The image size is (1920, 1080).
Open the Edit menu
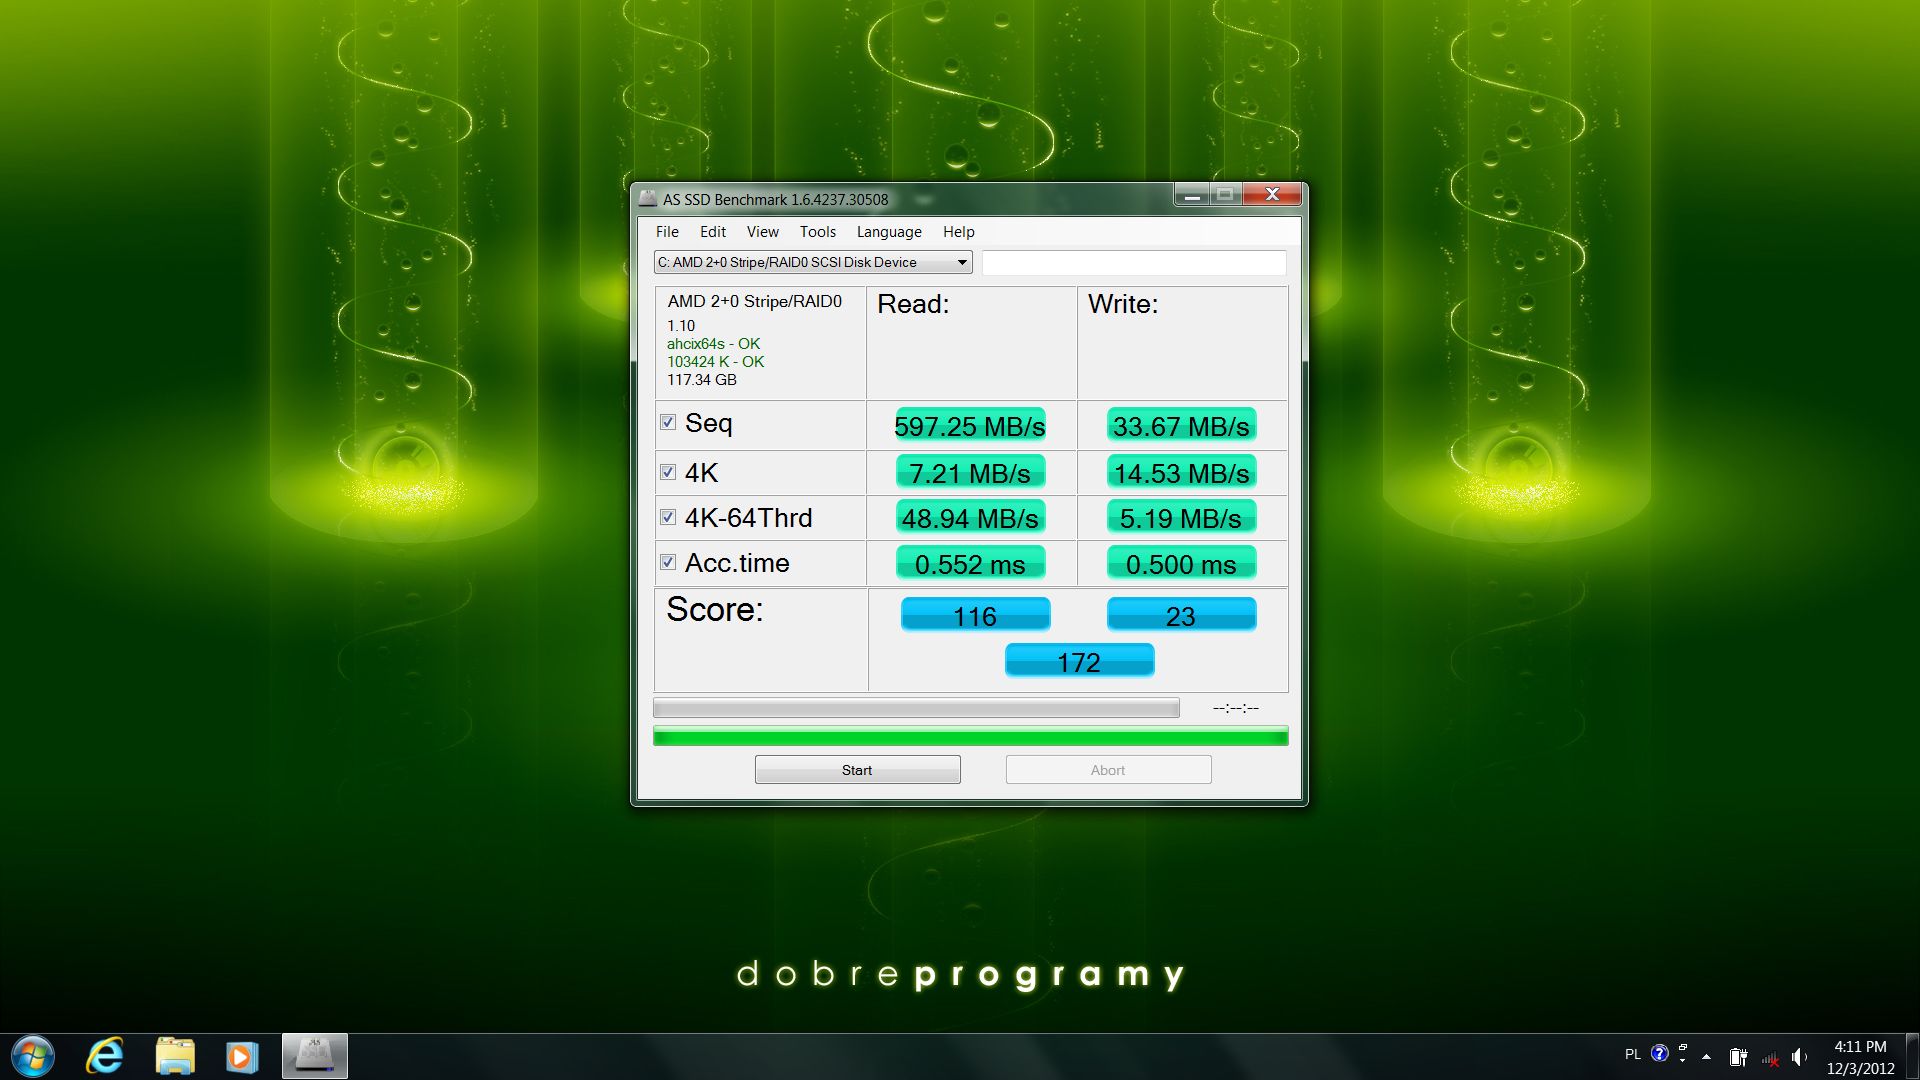click(713, 232)
